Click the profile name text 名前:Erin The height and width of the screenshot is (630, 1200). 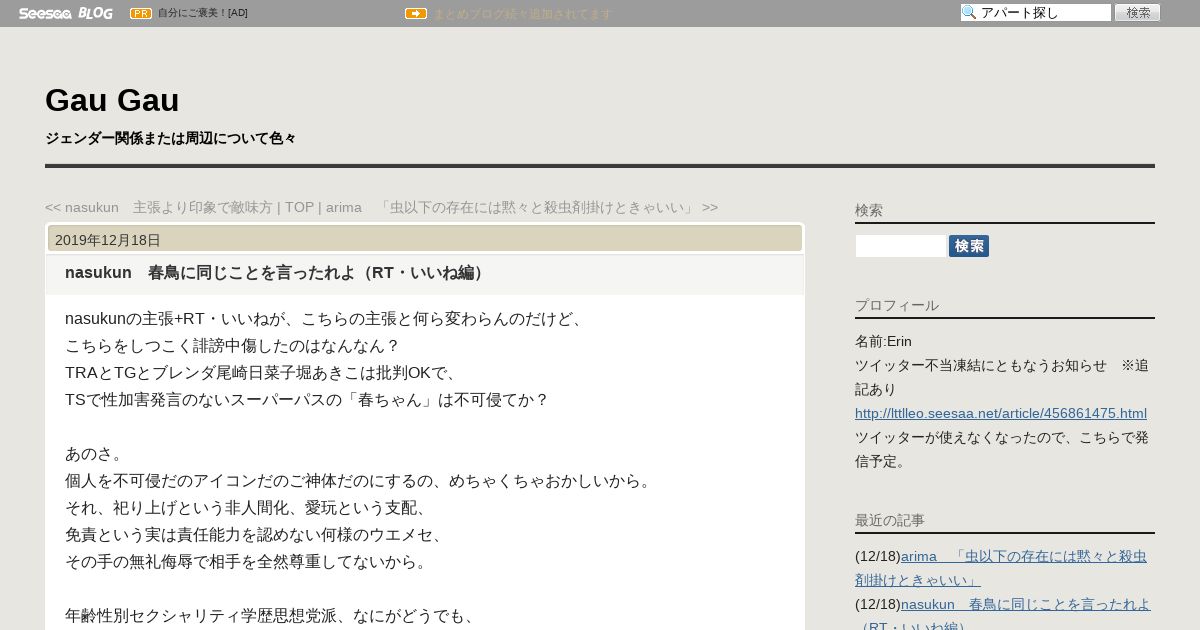(x=883, y=341)
